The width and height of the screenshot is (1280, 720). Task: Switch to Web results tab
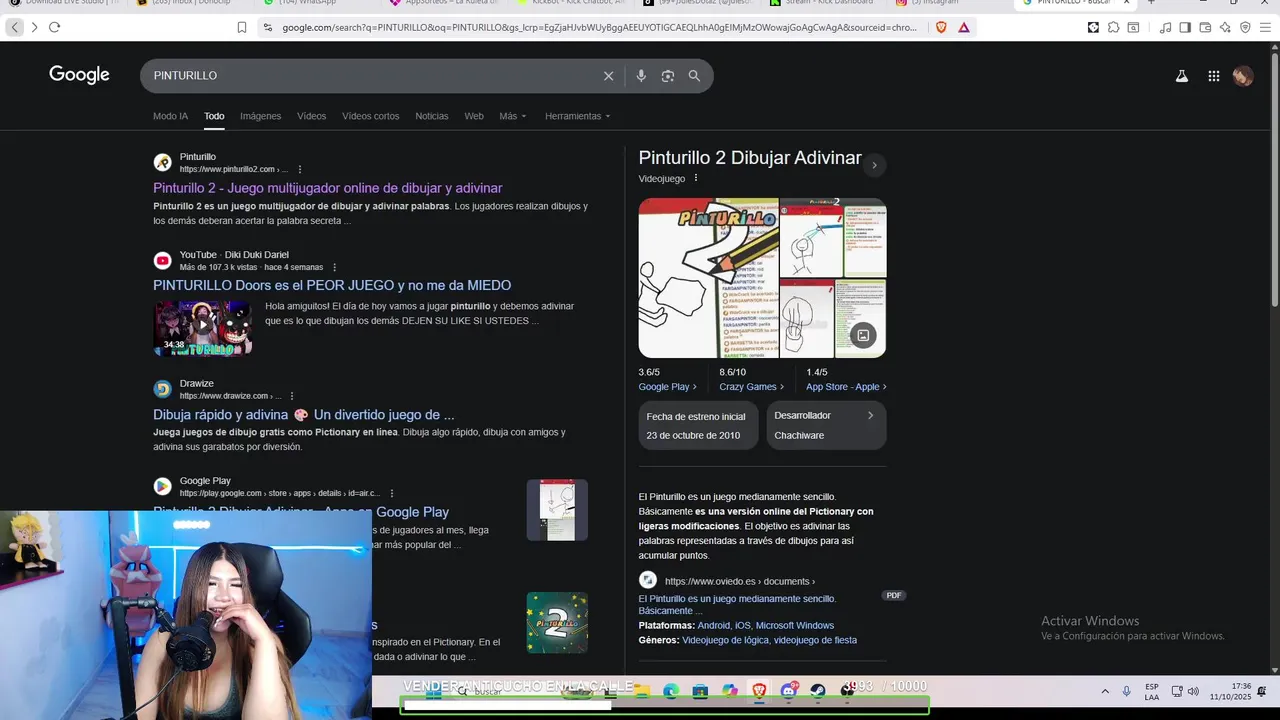[x=474, y=116]
